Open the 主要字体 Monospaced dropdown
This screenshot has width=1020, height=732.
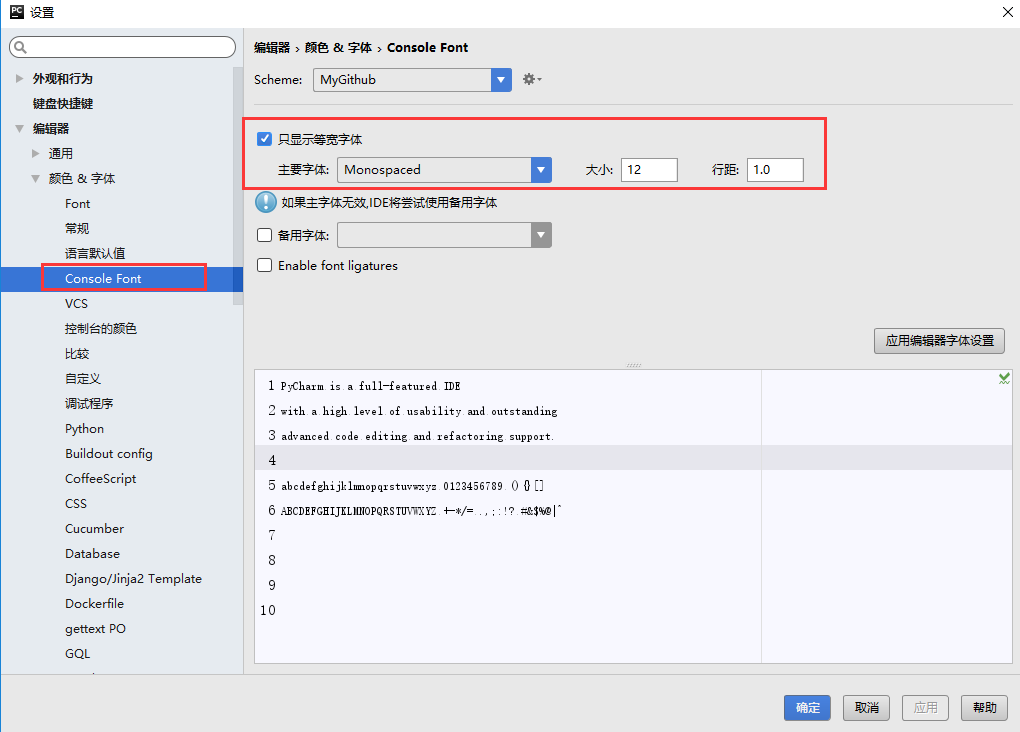click(x=541, y=170)
